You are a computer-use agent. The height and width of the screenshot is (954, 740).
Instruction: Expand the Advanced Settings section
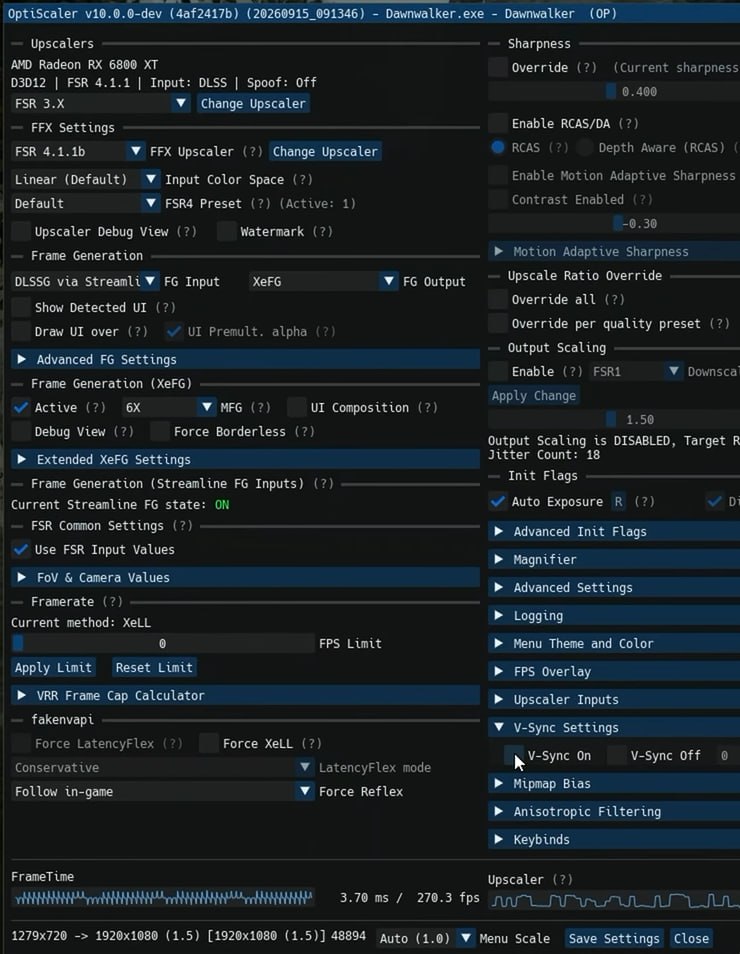pos(614,587)
